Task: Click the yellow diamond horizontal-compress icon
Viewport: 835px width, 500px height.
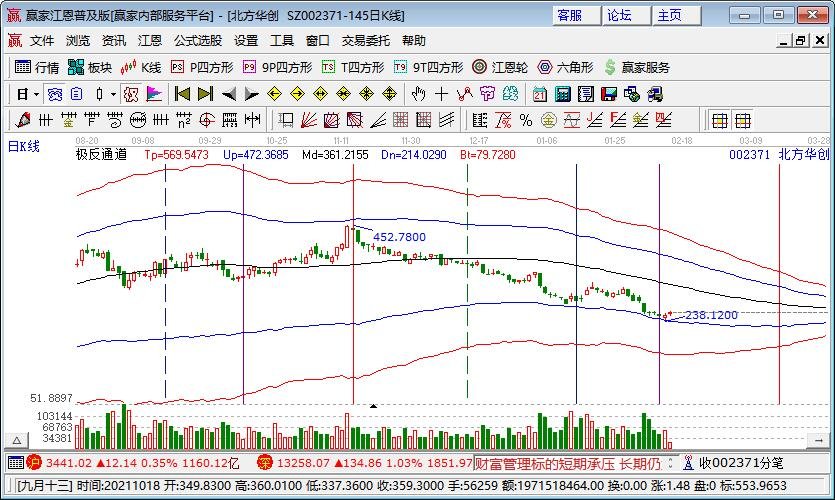Action: point(343,95)
